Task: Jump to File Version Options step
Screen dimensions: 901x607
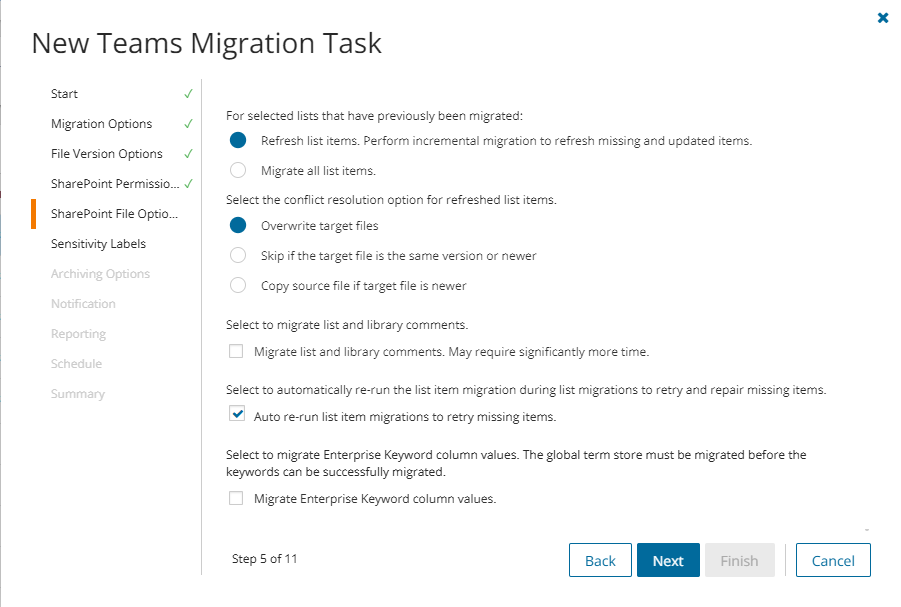Action: tap(107, 153)
